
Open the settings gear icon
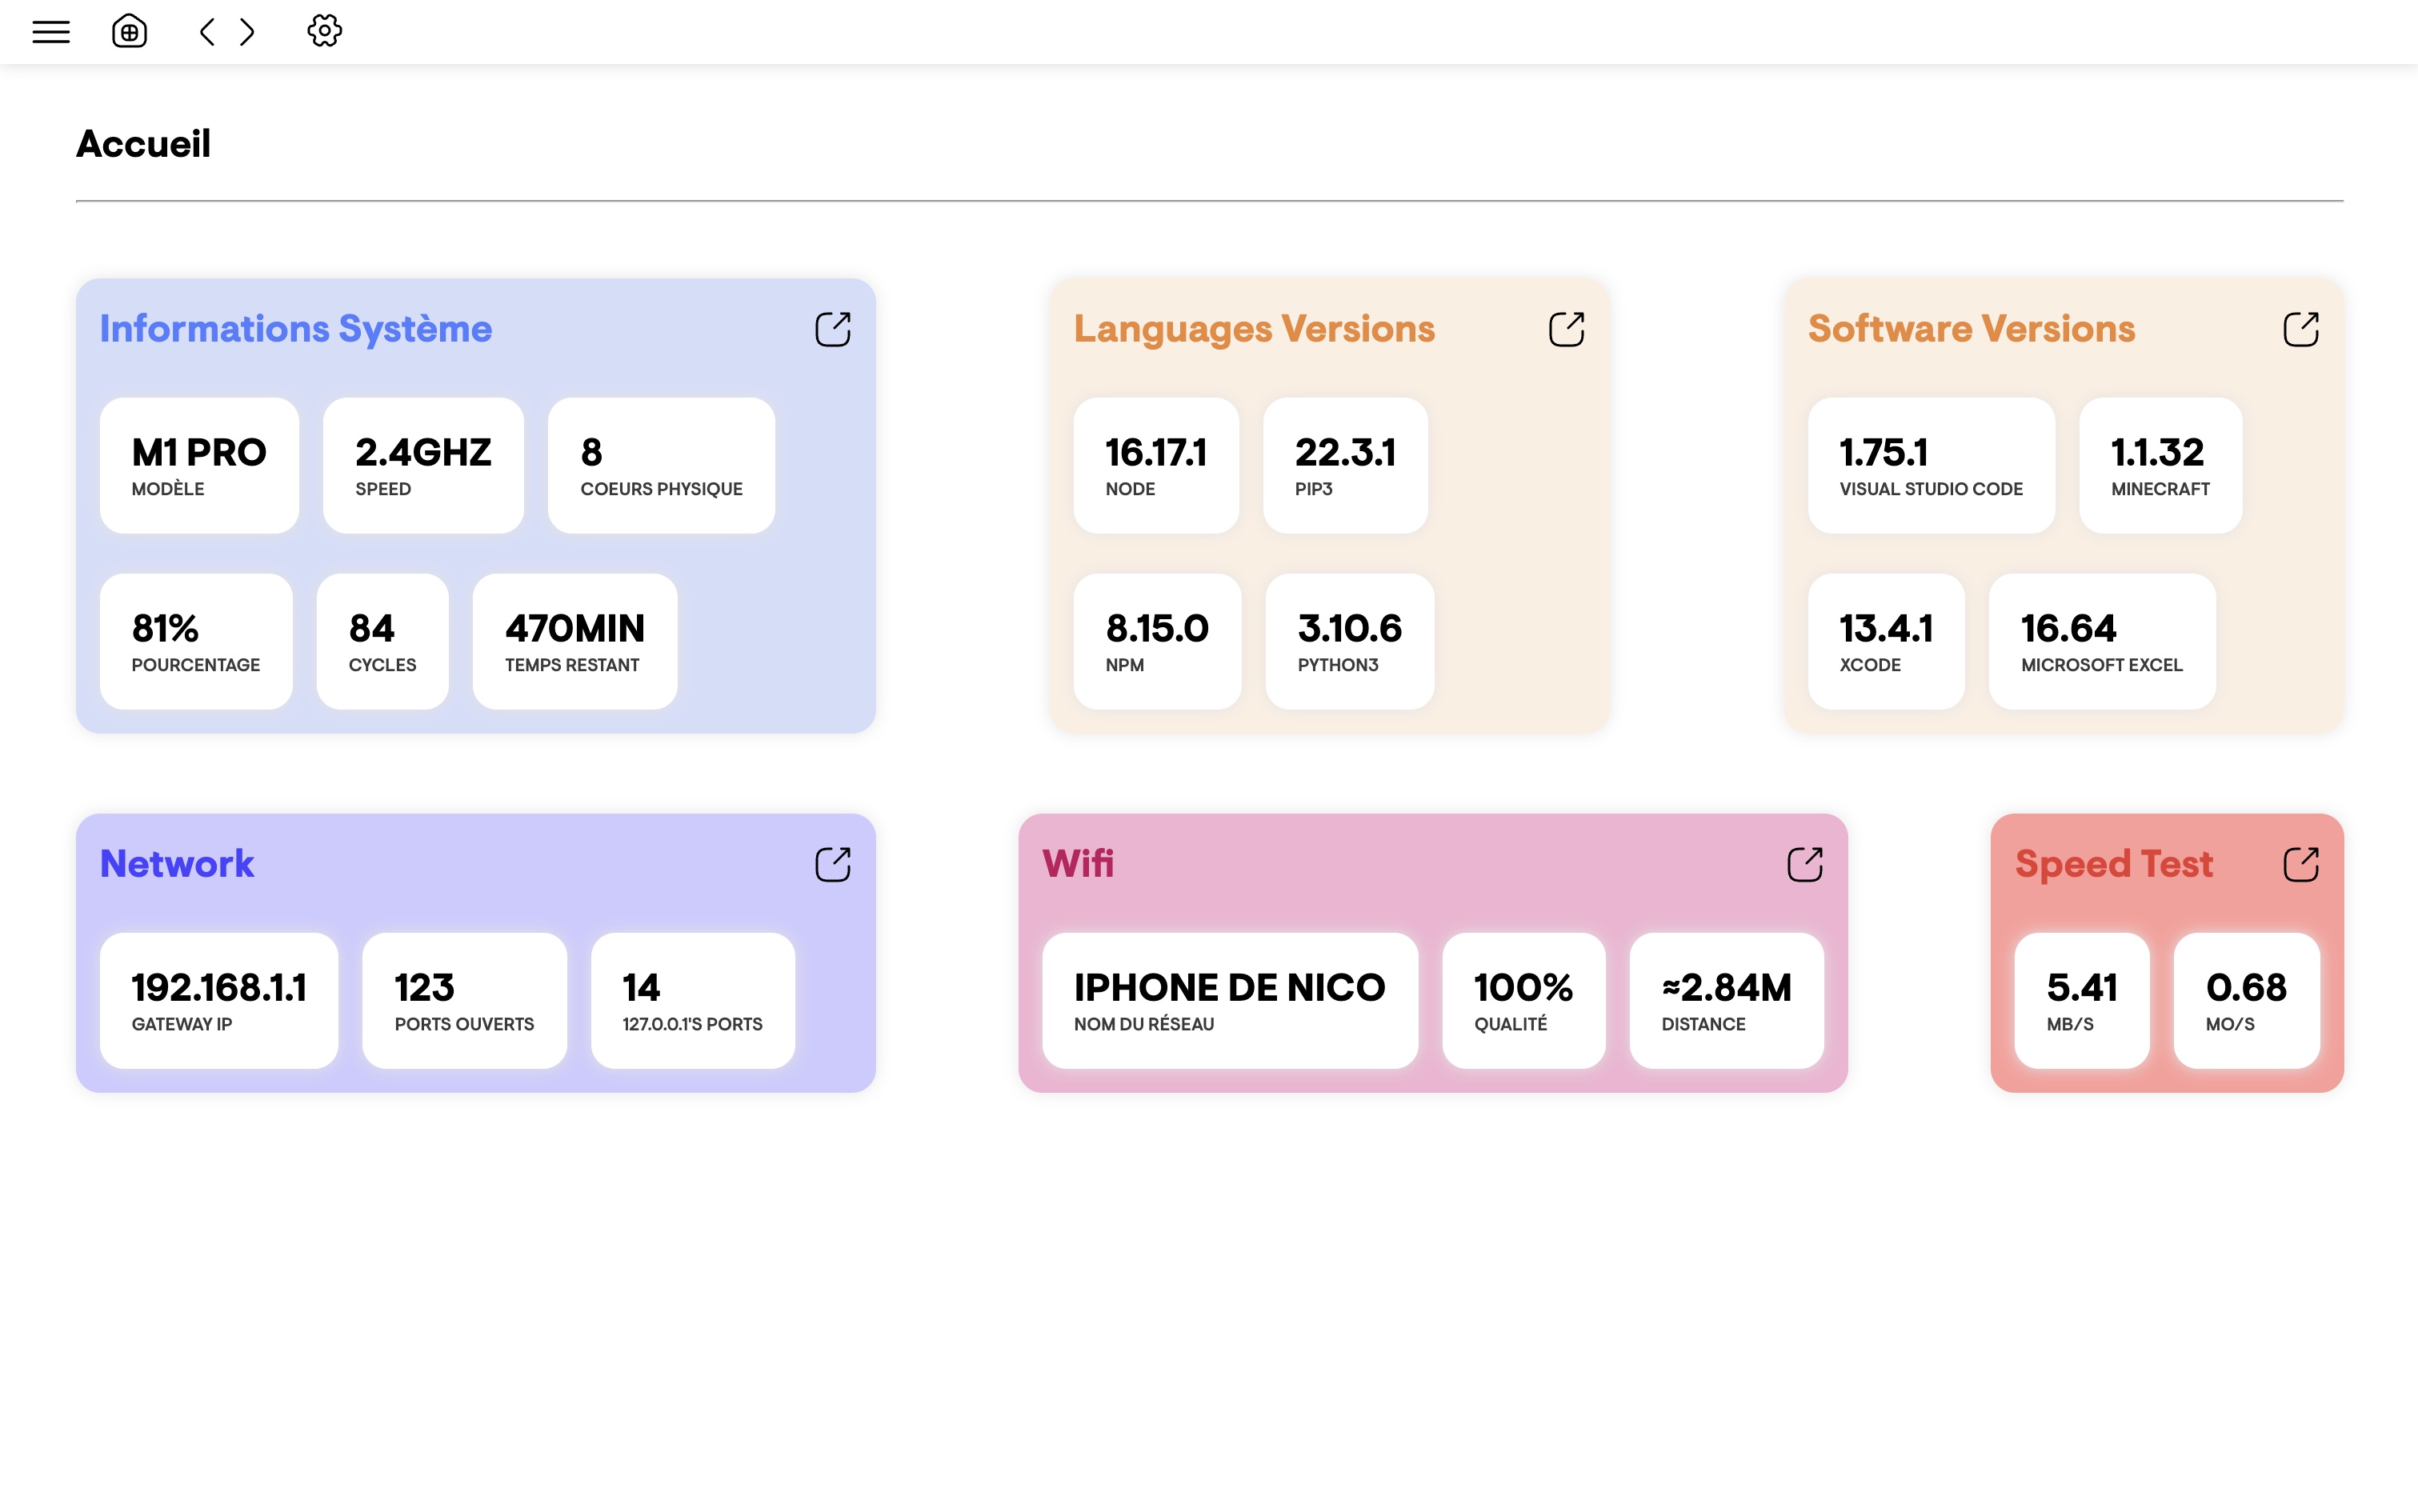323,31
